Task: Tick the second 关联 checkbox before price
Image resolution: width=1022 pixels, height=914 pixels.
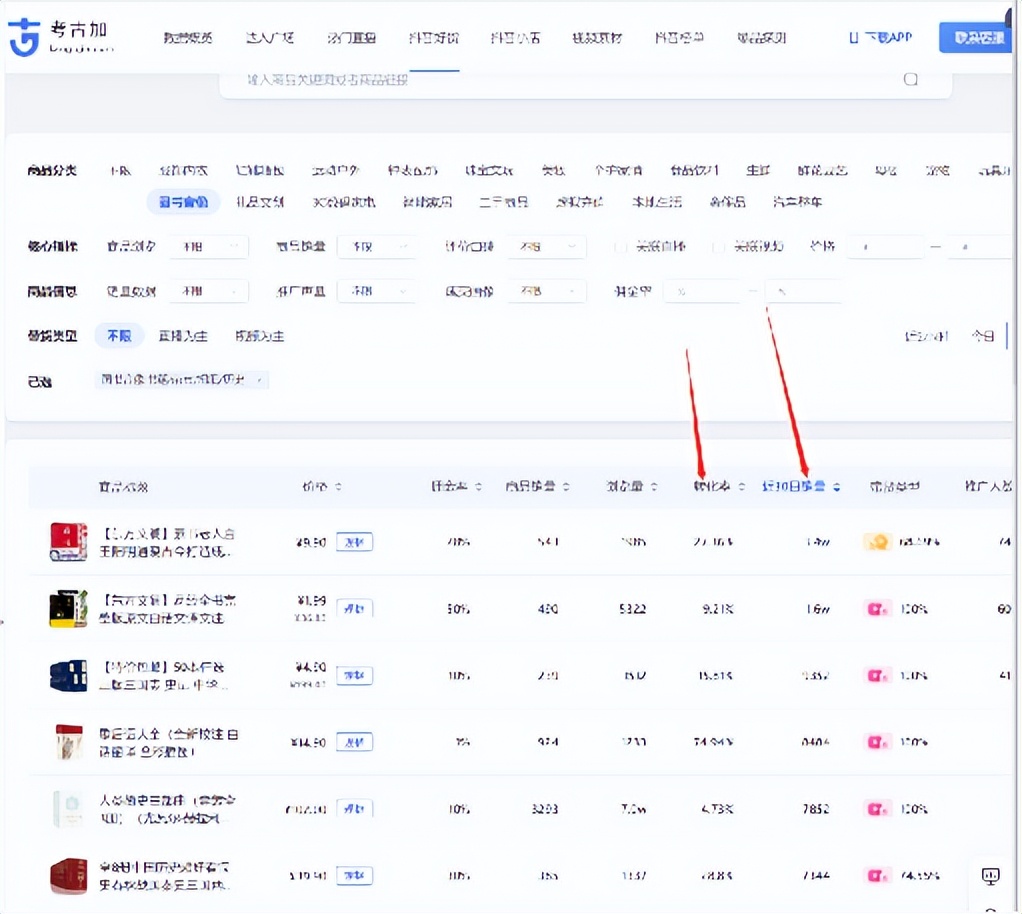Action: 718,246
